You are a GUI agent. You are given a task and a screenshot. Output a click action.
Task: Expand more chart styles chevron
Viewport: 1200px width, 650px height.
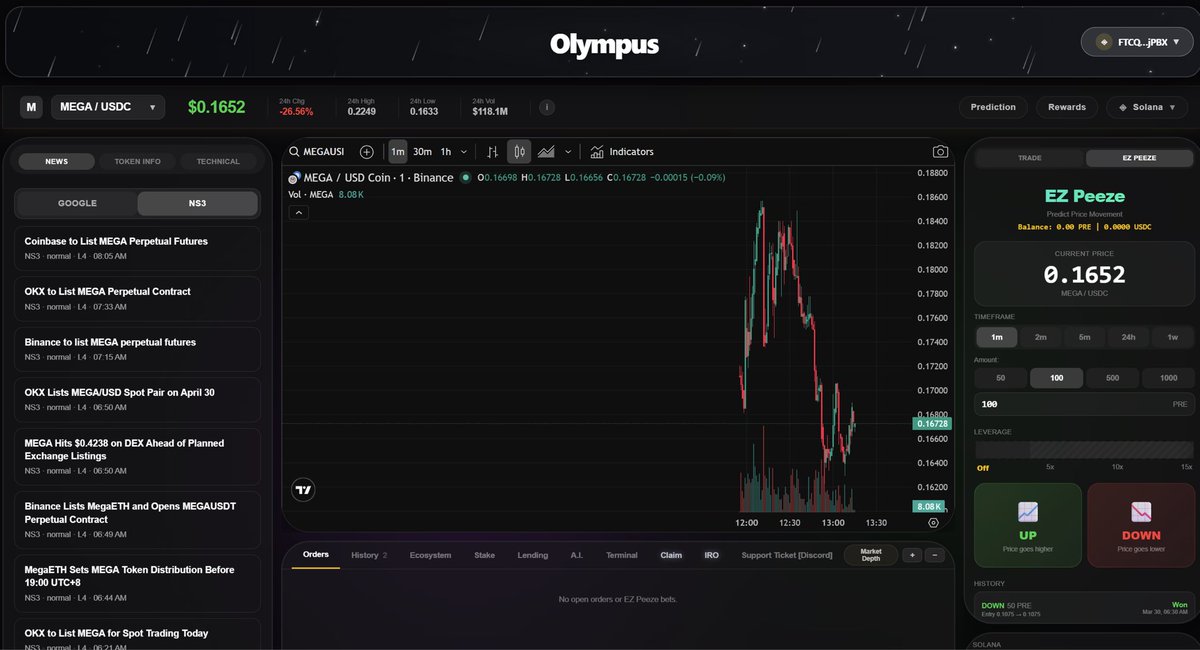coord(568,152)
